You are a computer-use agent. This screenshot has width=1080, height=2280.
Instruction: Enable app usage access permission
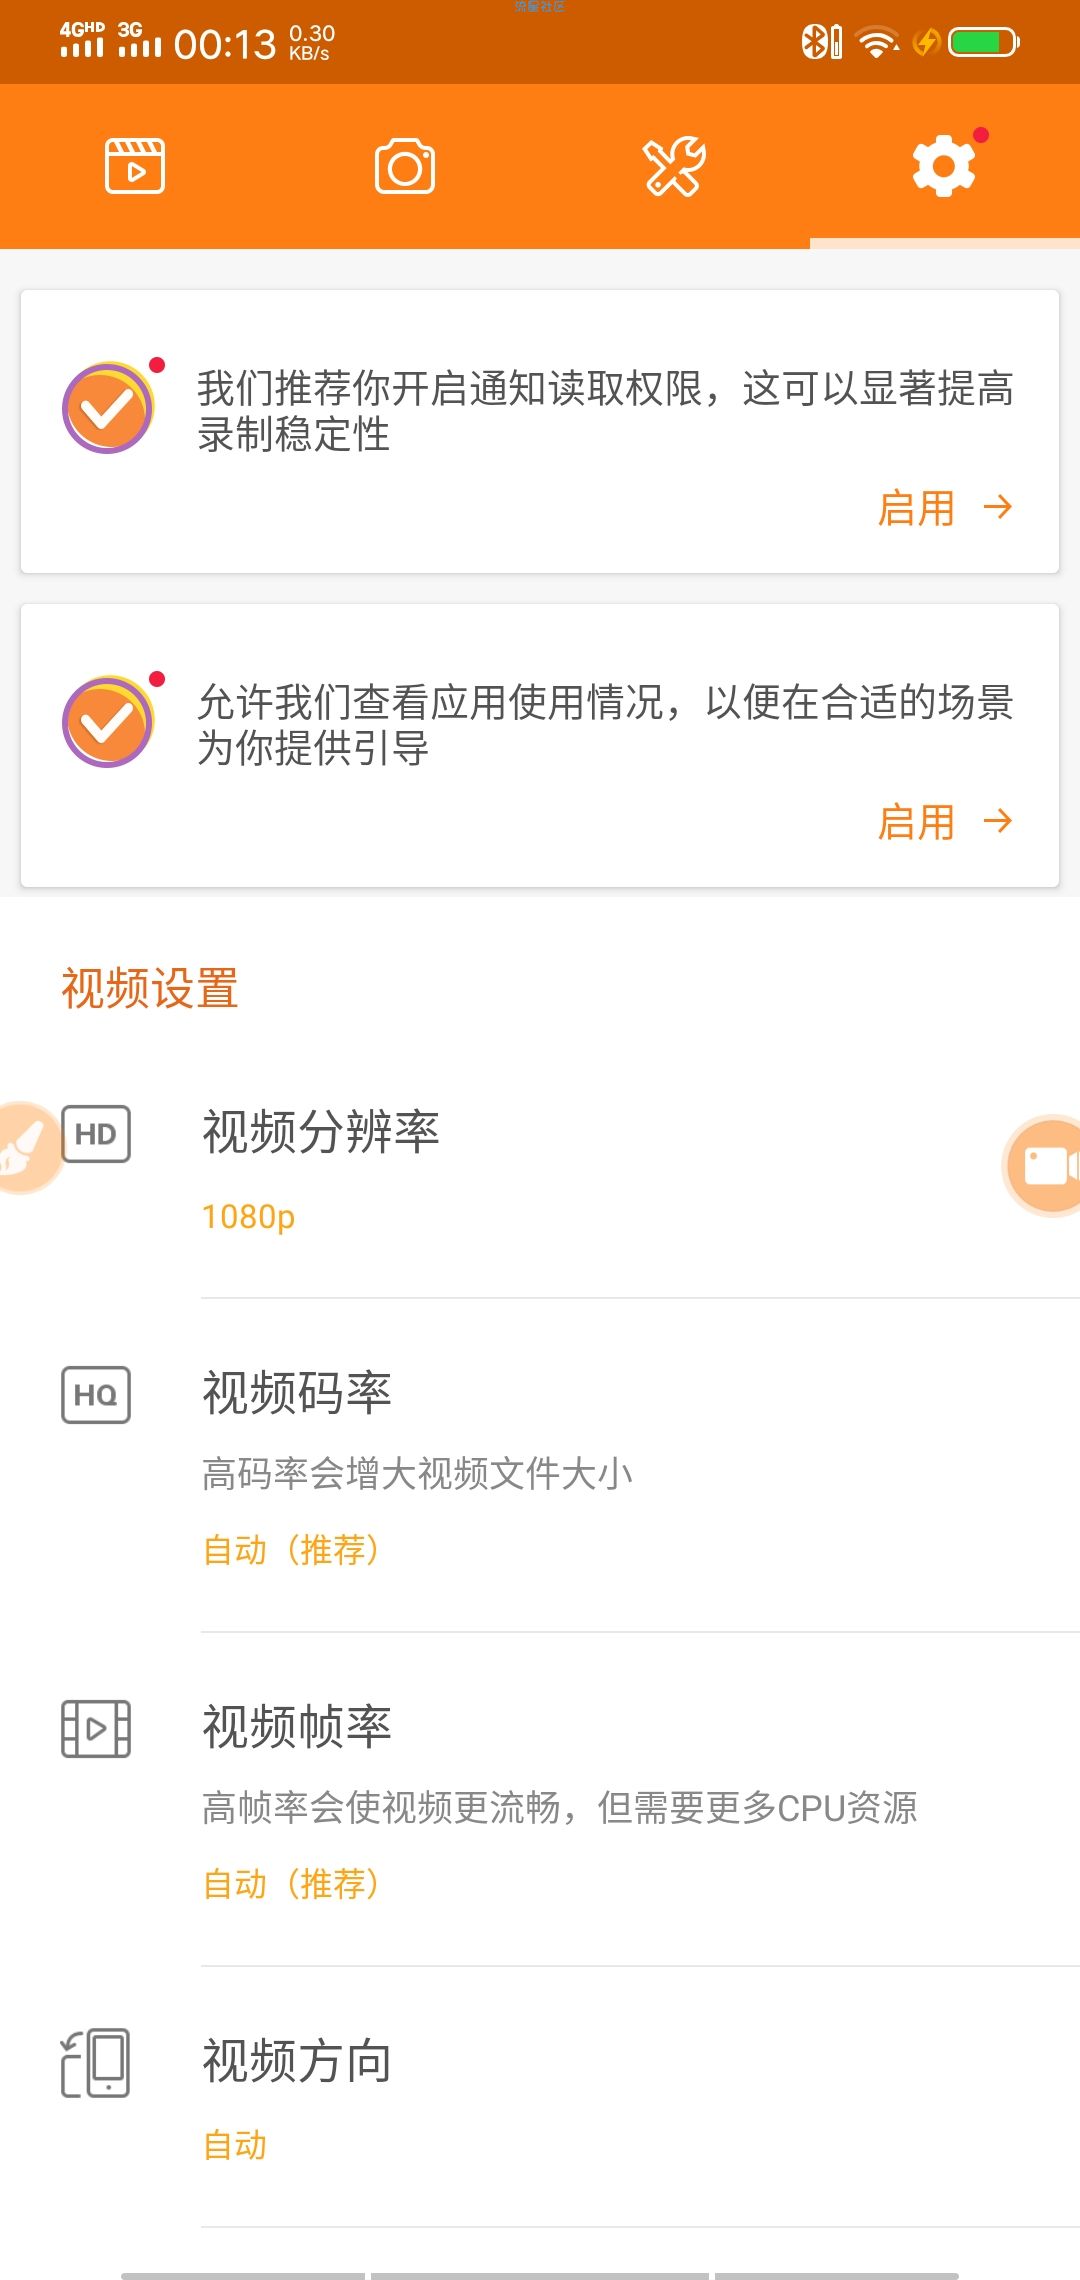tap(945, 822)
